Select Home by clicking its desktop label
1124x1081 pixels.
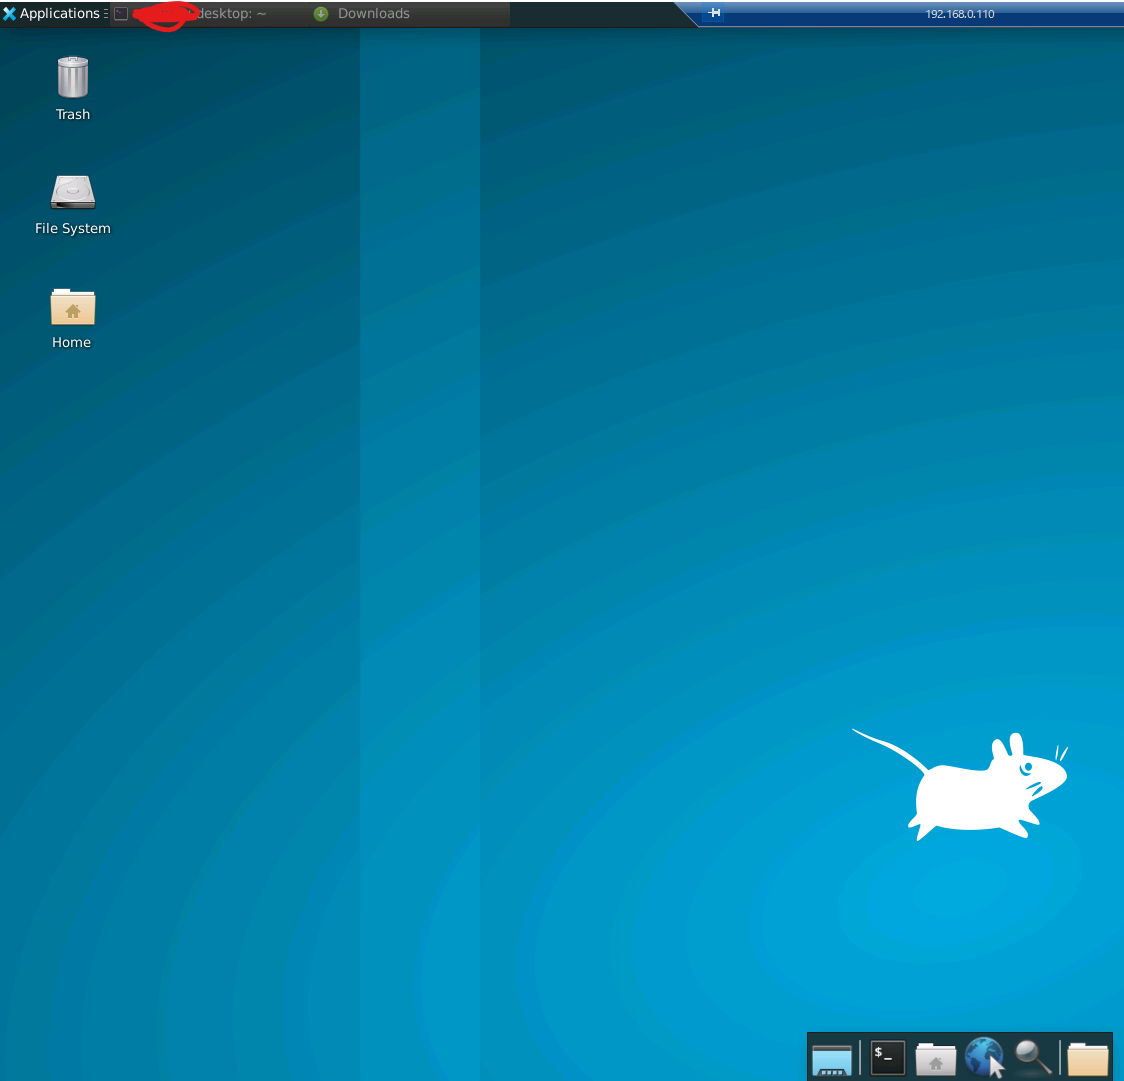pos(71,342)
